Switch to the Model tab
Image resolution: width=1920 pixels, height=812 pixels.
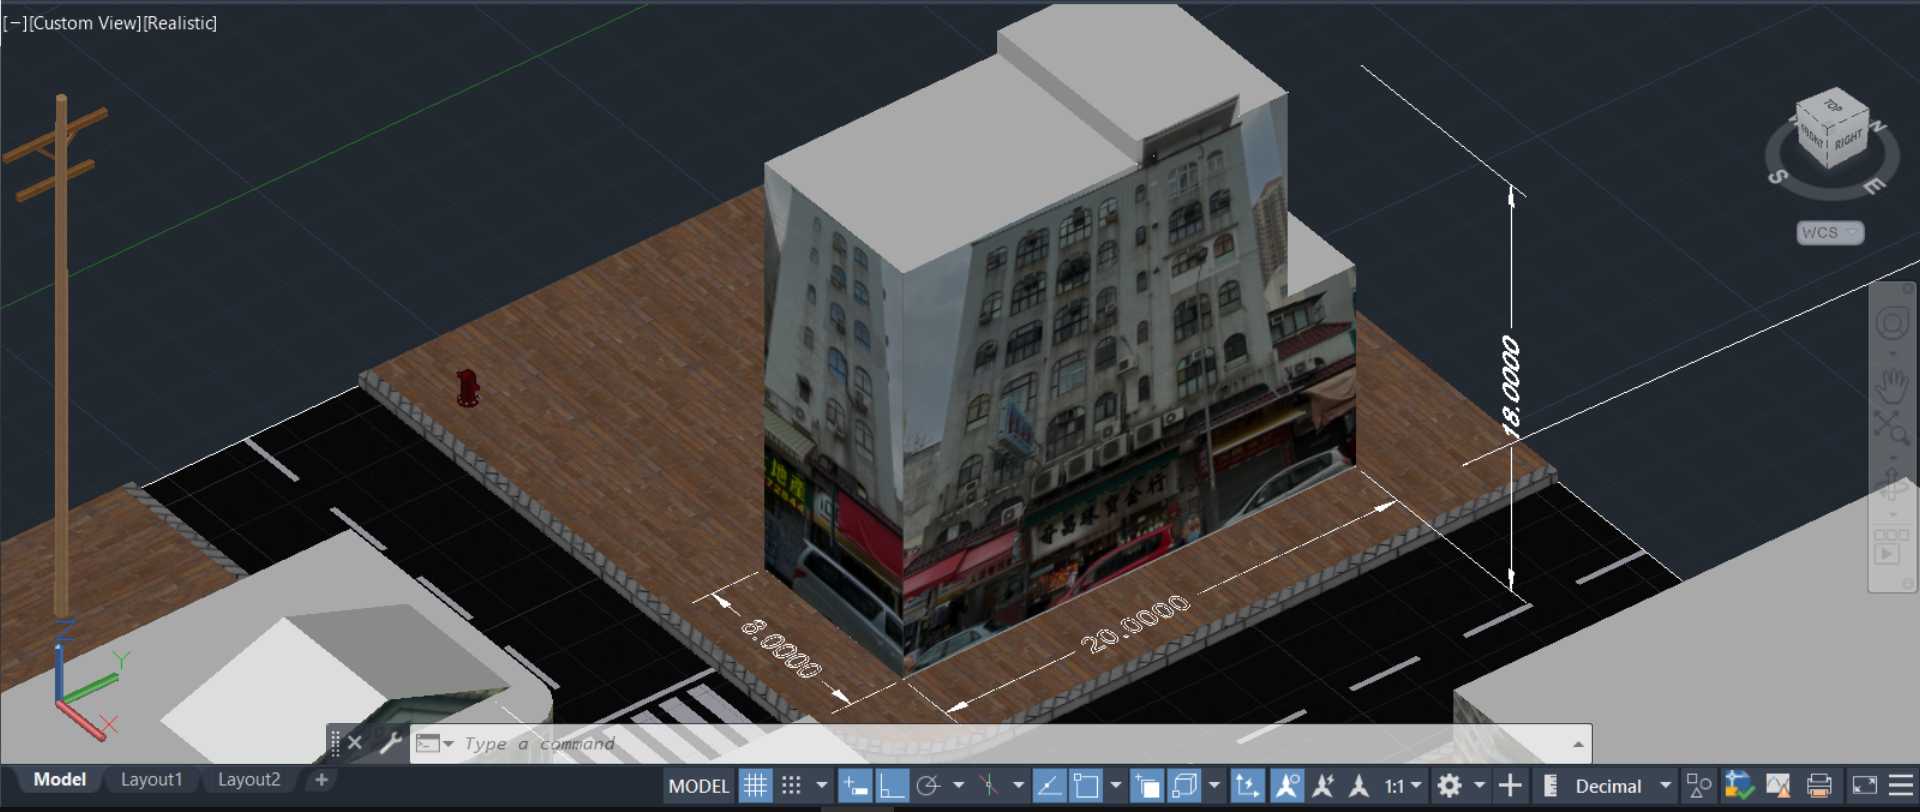pyautogui.click(x=59, y=779)
